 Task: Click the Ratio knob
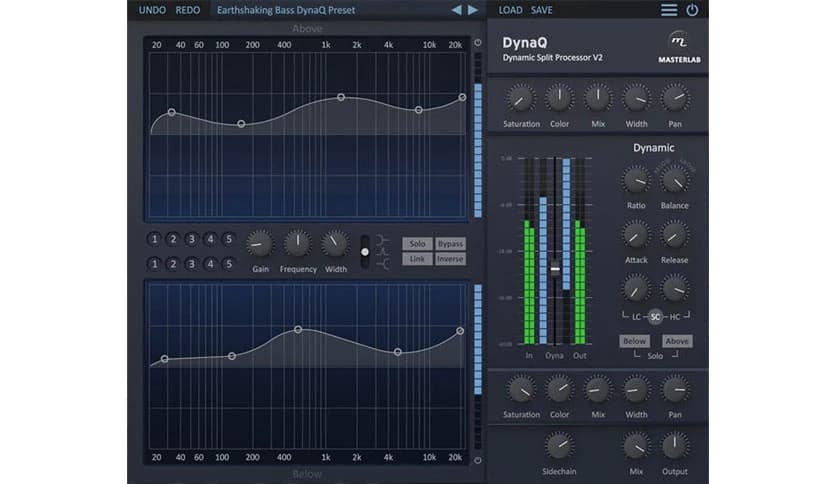[x=636, y=180]
